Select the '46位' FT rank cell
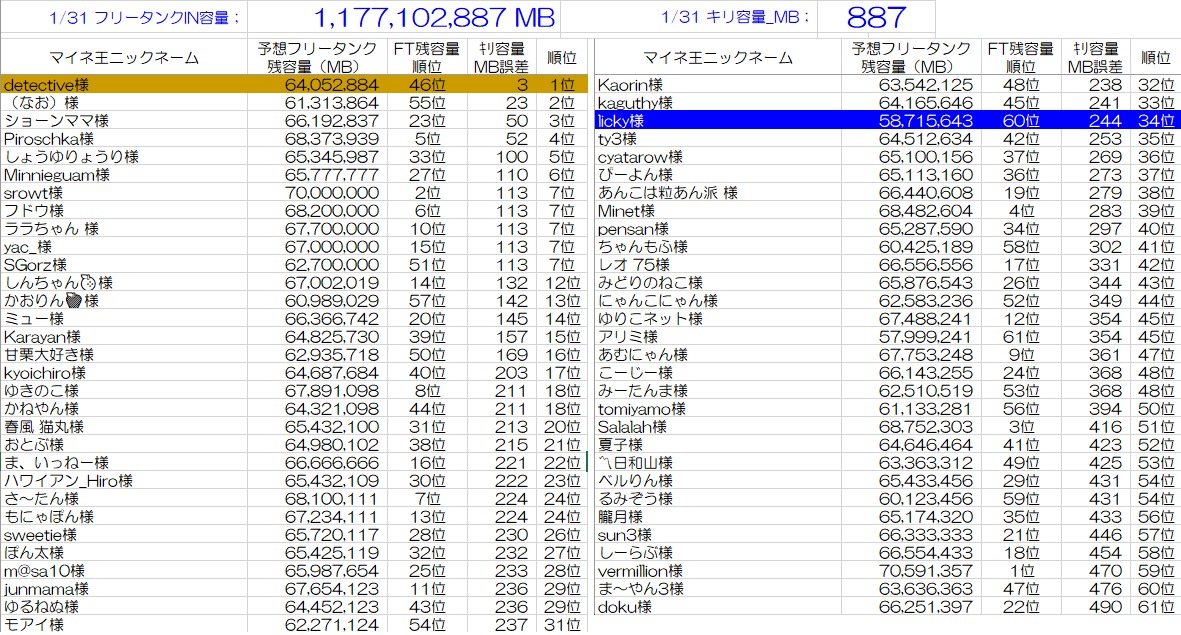The width and height of the screenshot is (1181, 635). (x=427, y=84)
